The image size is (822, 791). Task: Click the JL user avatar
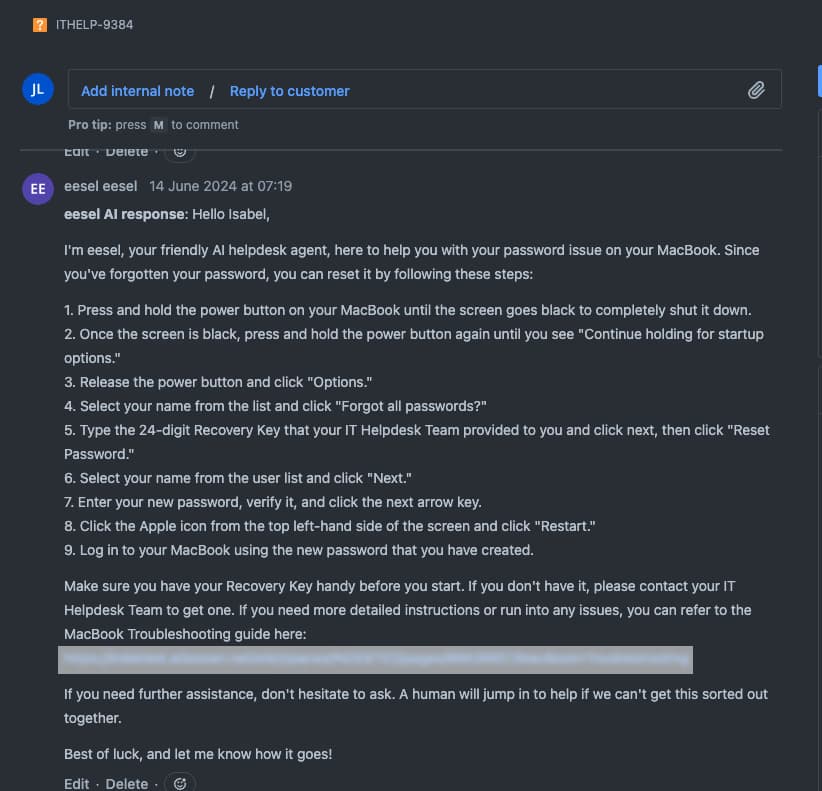coord(38,89)
